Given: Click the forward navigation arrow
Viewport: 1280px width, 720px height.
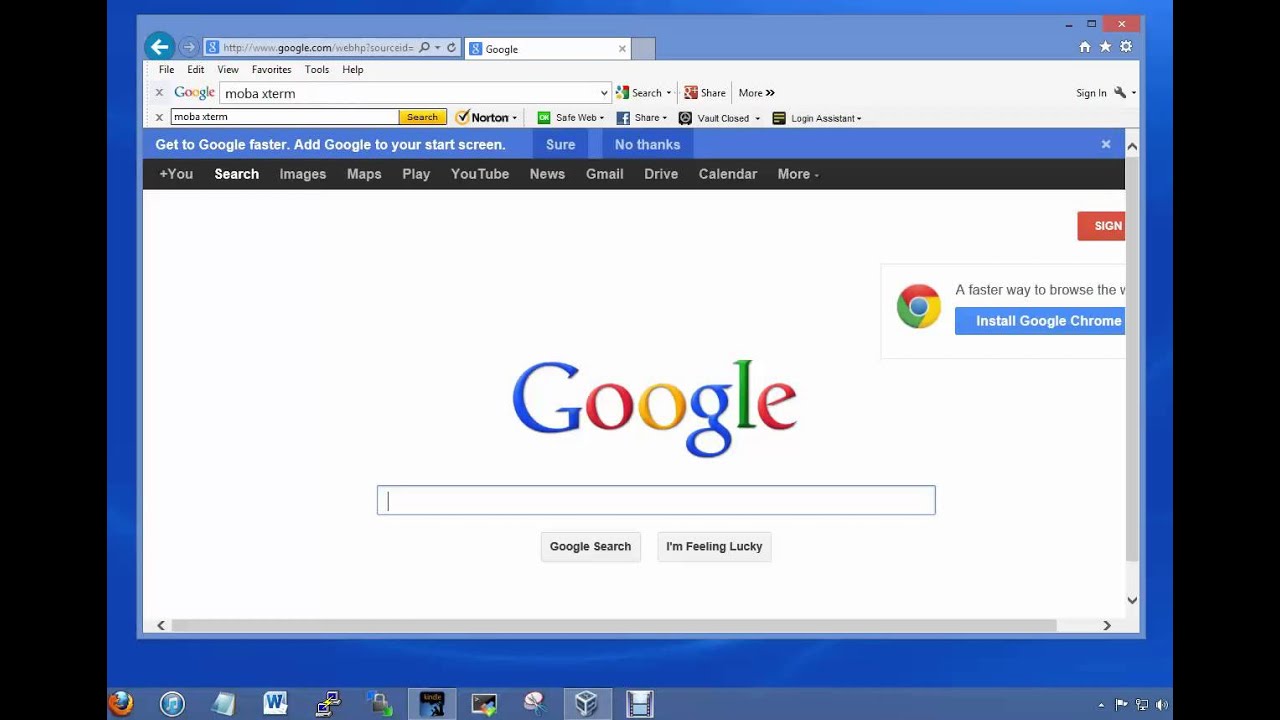Looking at the screenshot, I should pos(189,47).
